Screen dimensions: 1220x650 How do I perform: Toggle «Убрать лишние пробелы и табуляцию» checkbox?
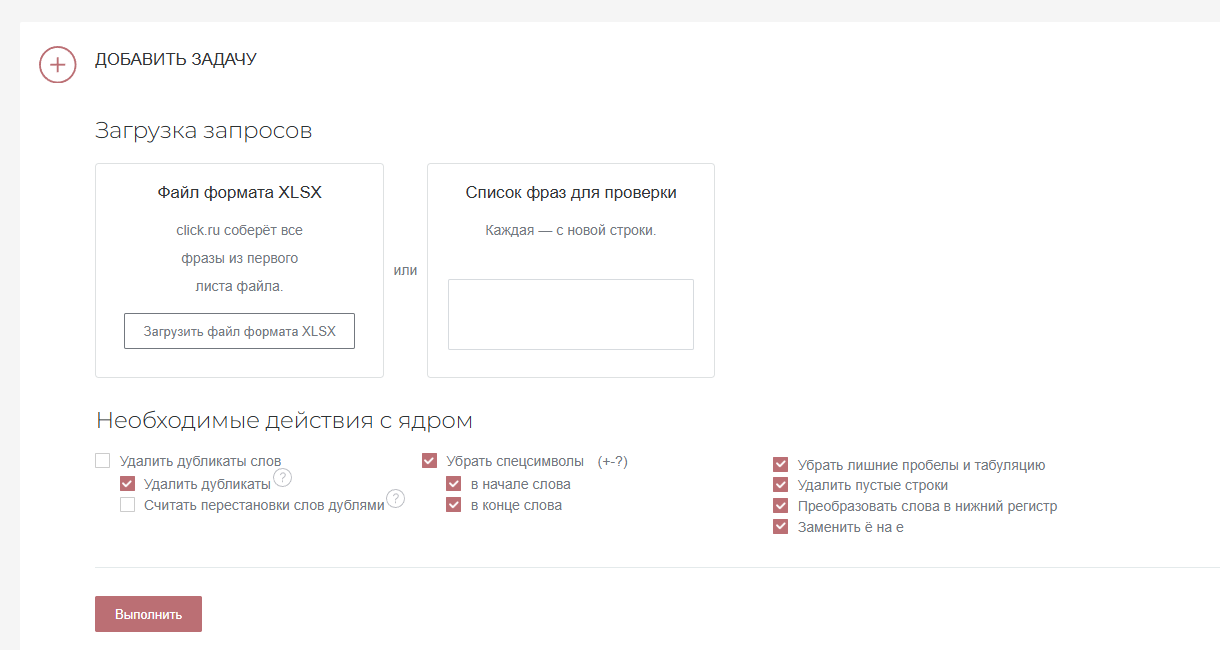tap(781, 464)
